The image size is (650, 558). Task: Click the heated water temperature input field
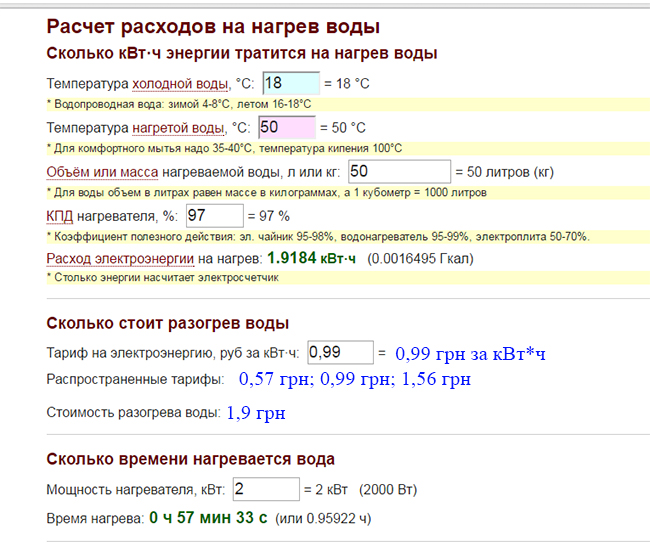(286, 127)
